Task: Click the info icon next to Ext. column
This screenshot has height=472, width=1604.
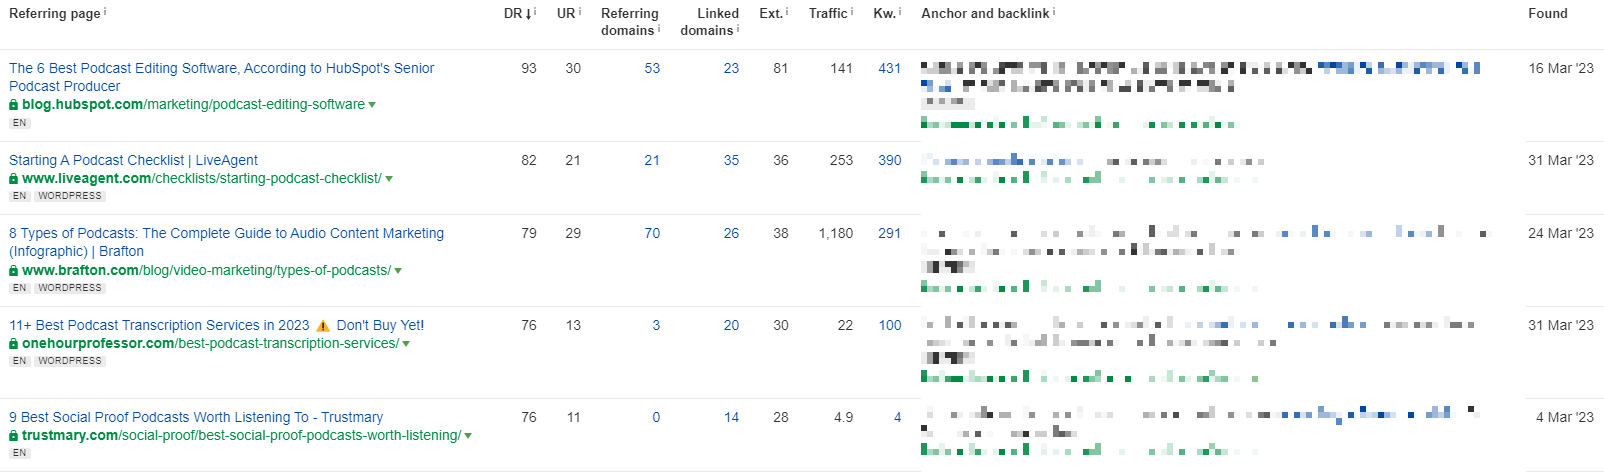Action: [787, 11]
